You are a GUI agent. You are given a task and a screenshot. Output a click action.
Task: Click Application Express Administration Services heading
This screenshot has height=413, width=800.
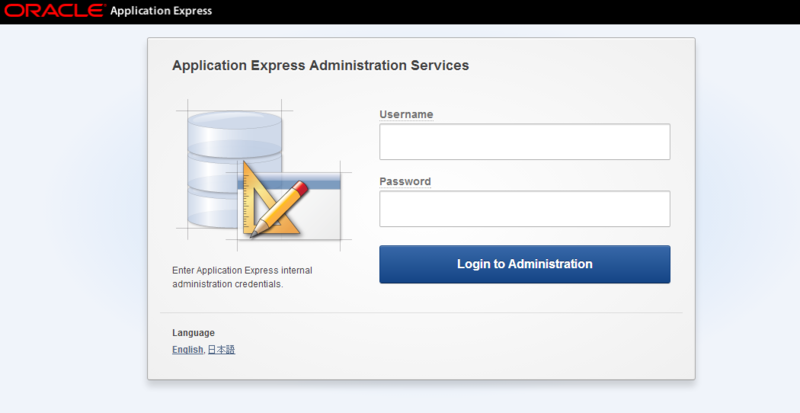point(320,65)
